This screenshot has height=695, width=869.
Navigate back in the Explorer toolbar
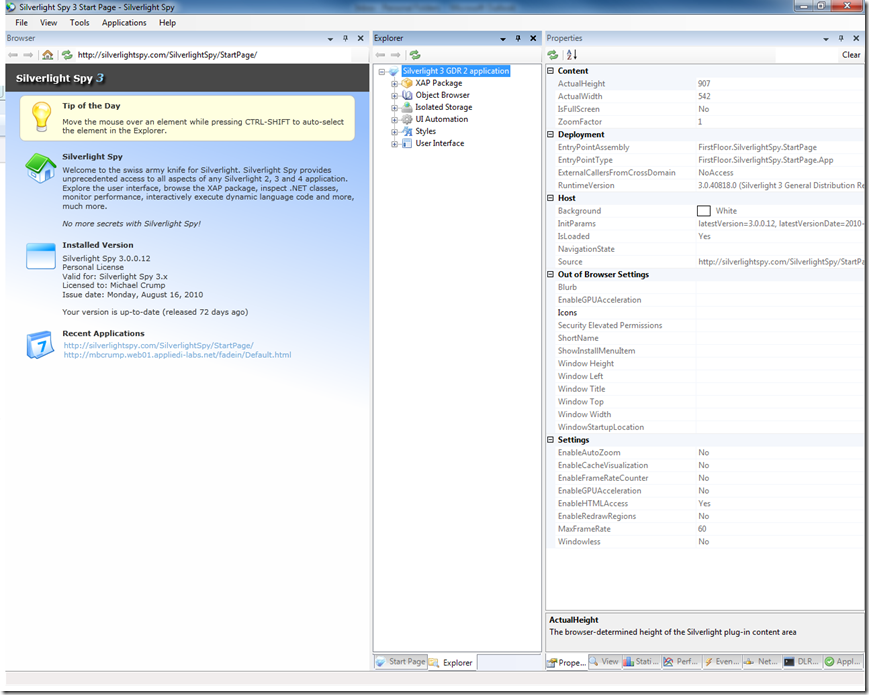[380, 55]
